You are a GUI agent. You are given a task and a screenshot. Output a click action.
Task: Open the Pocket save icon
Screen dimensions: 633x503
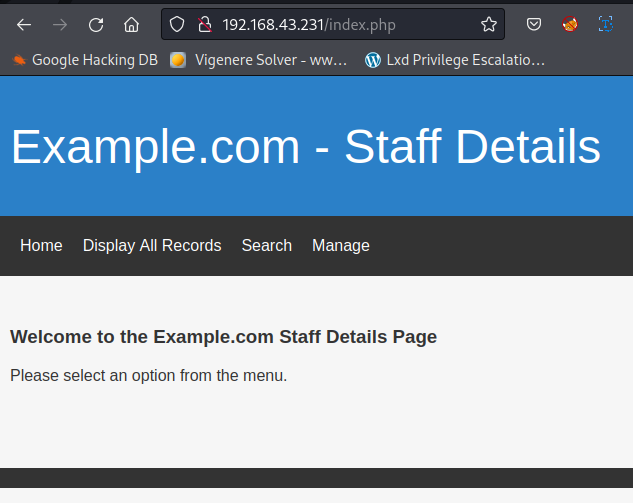tap(535, 25)
